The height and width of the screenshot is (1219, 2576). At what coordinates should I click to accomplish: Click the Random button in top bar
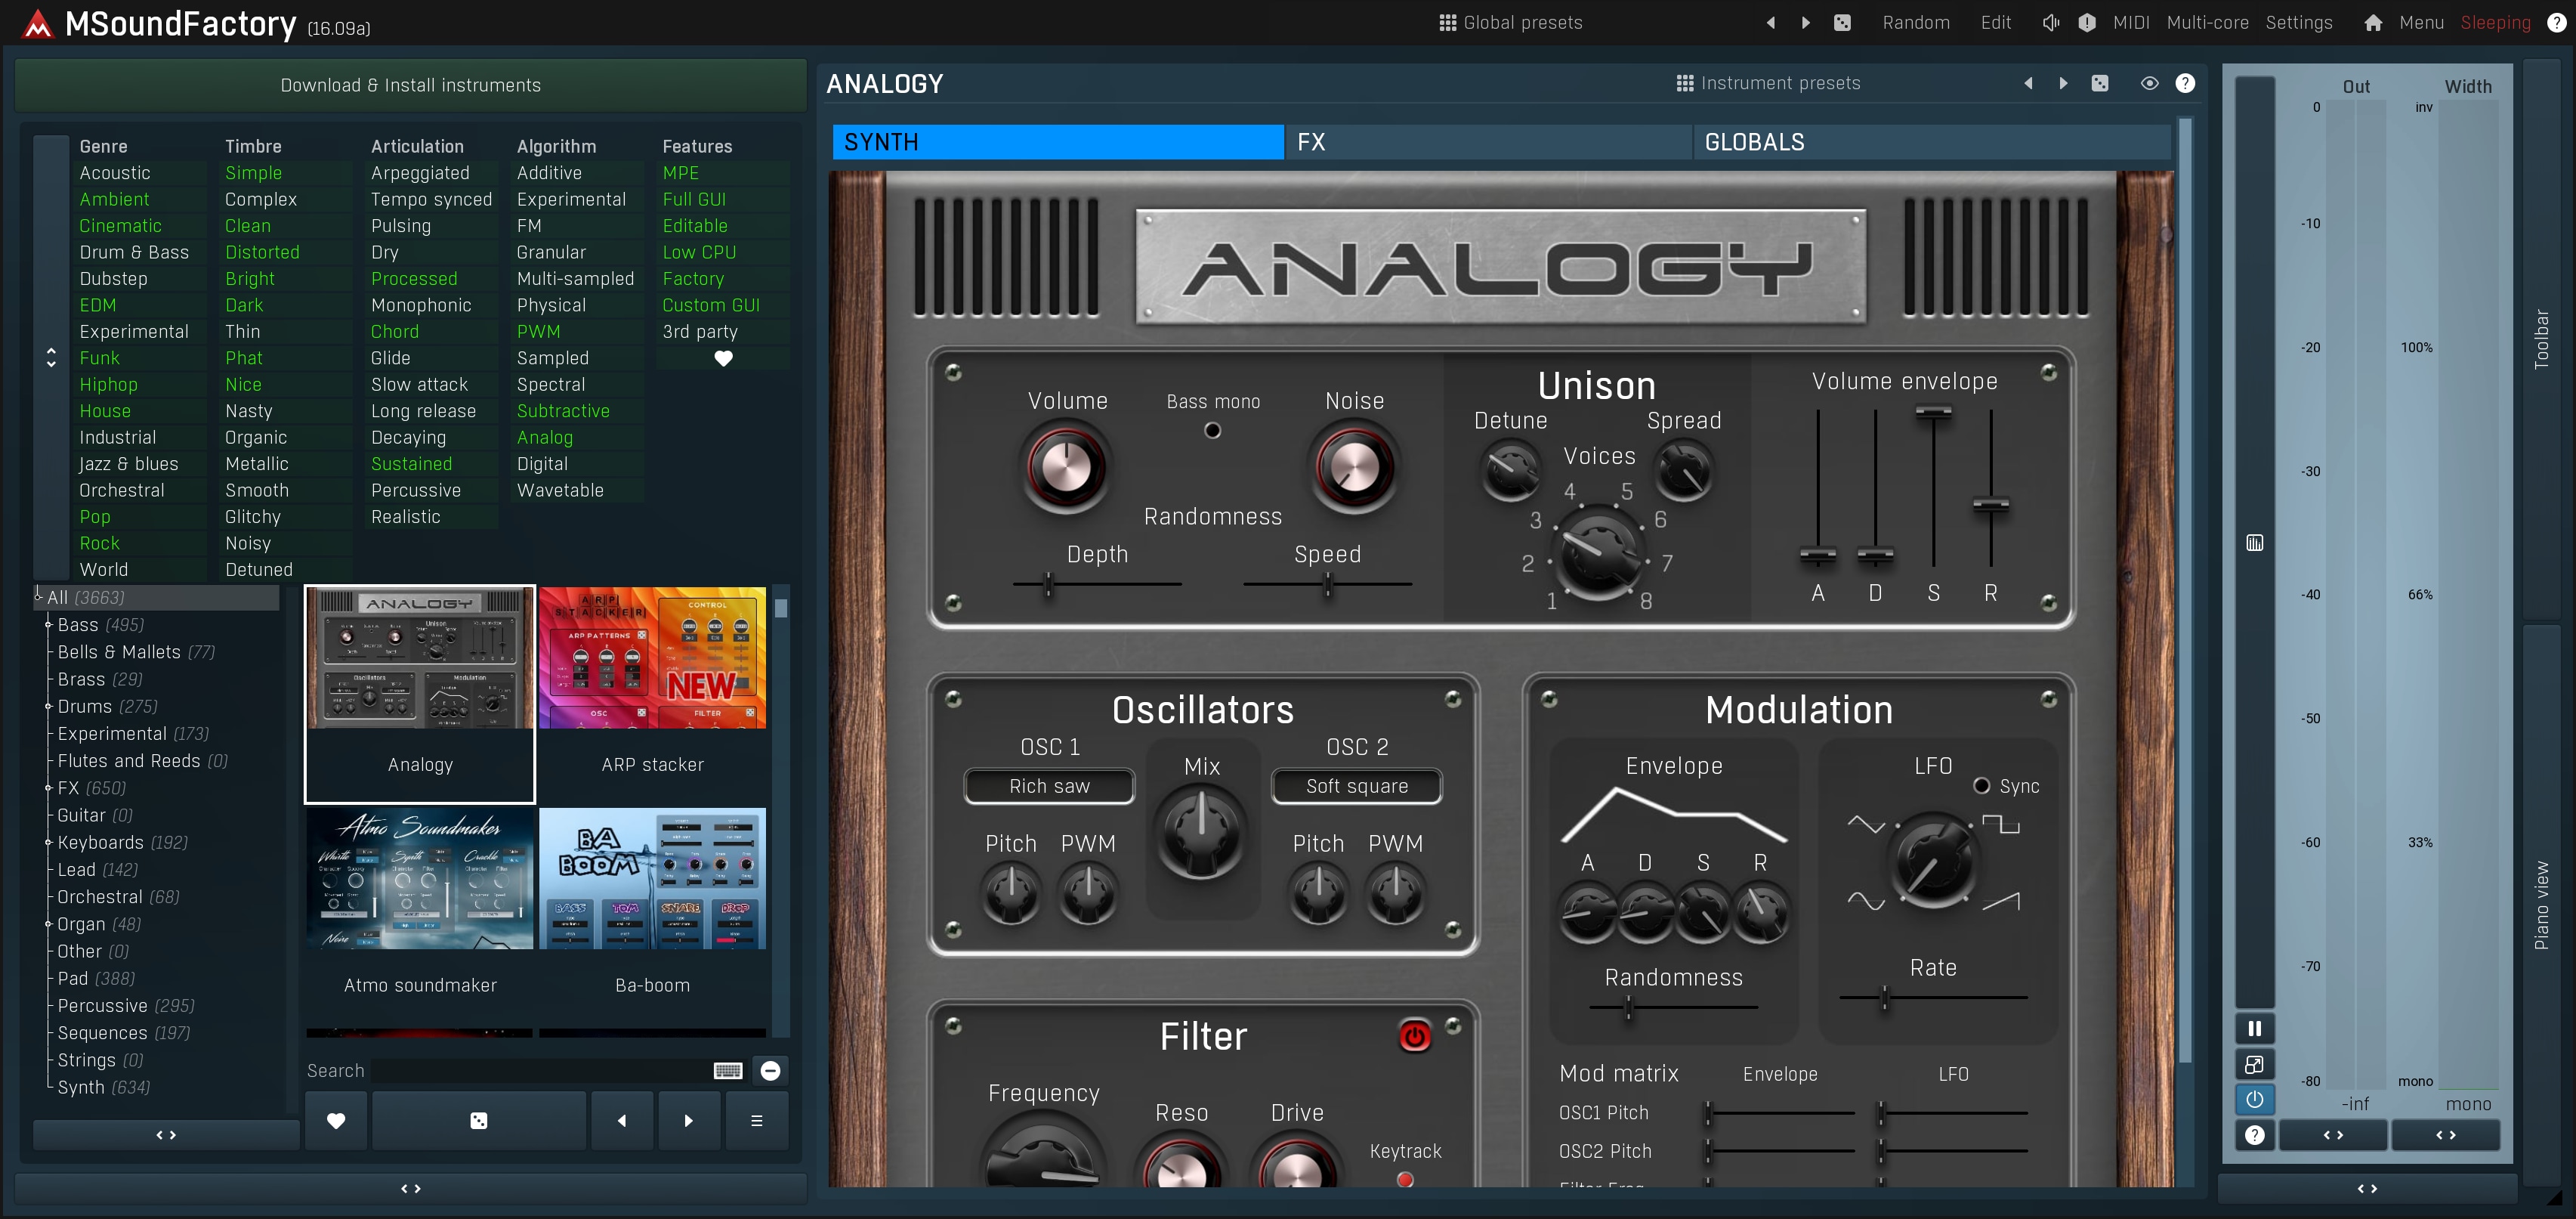pyautogui.click(x=1915, y=23)
